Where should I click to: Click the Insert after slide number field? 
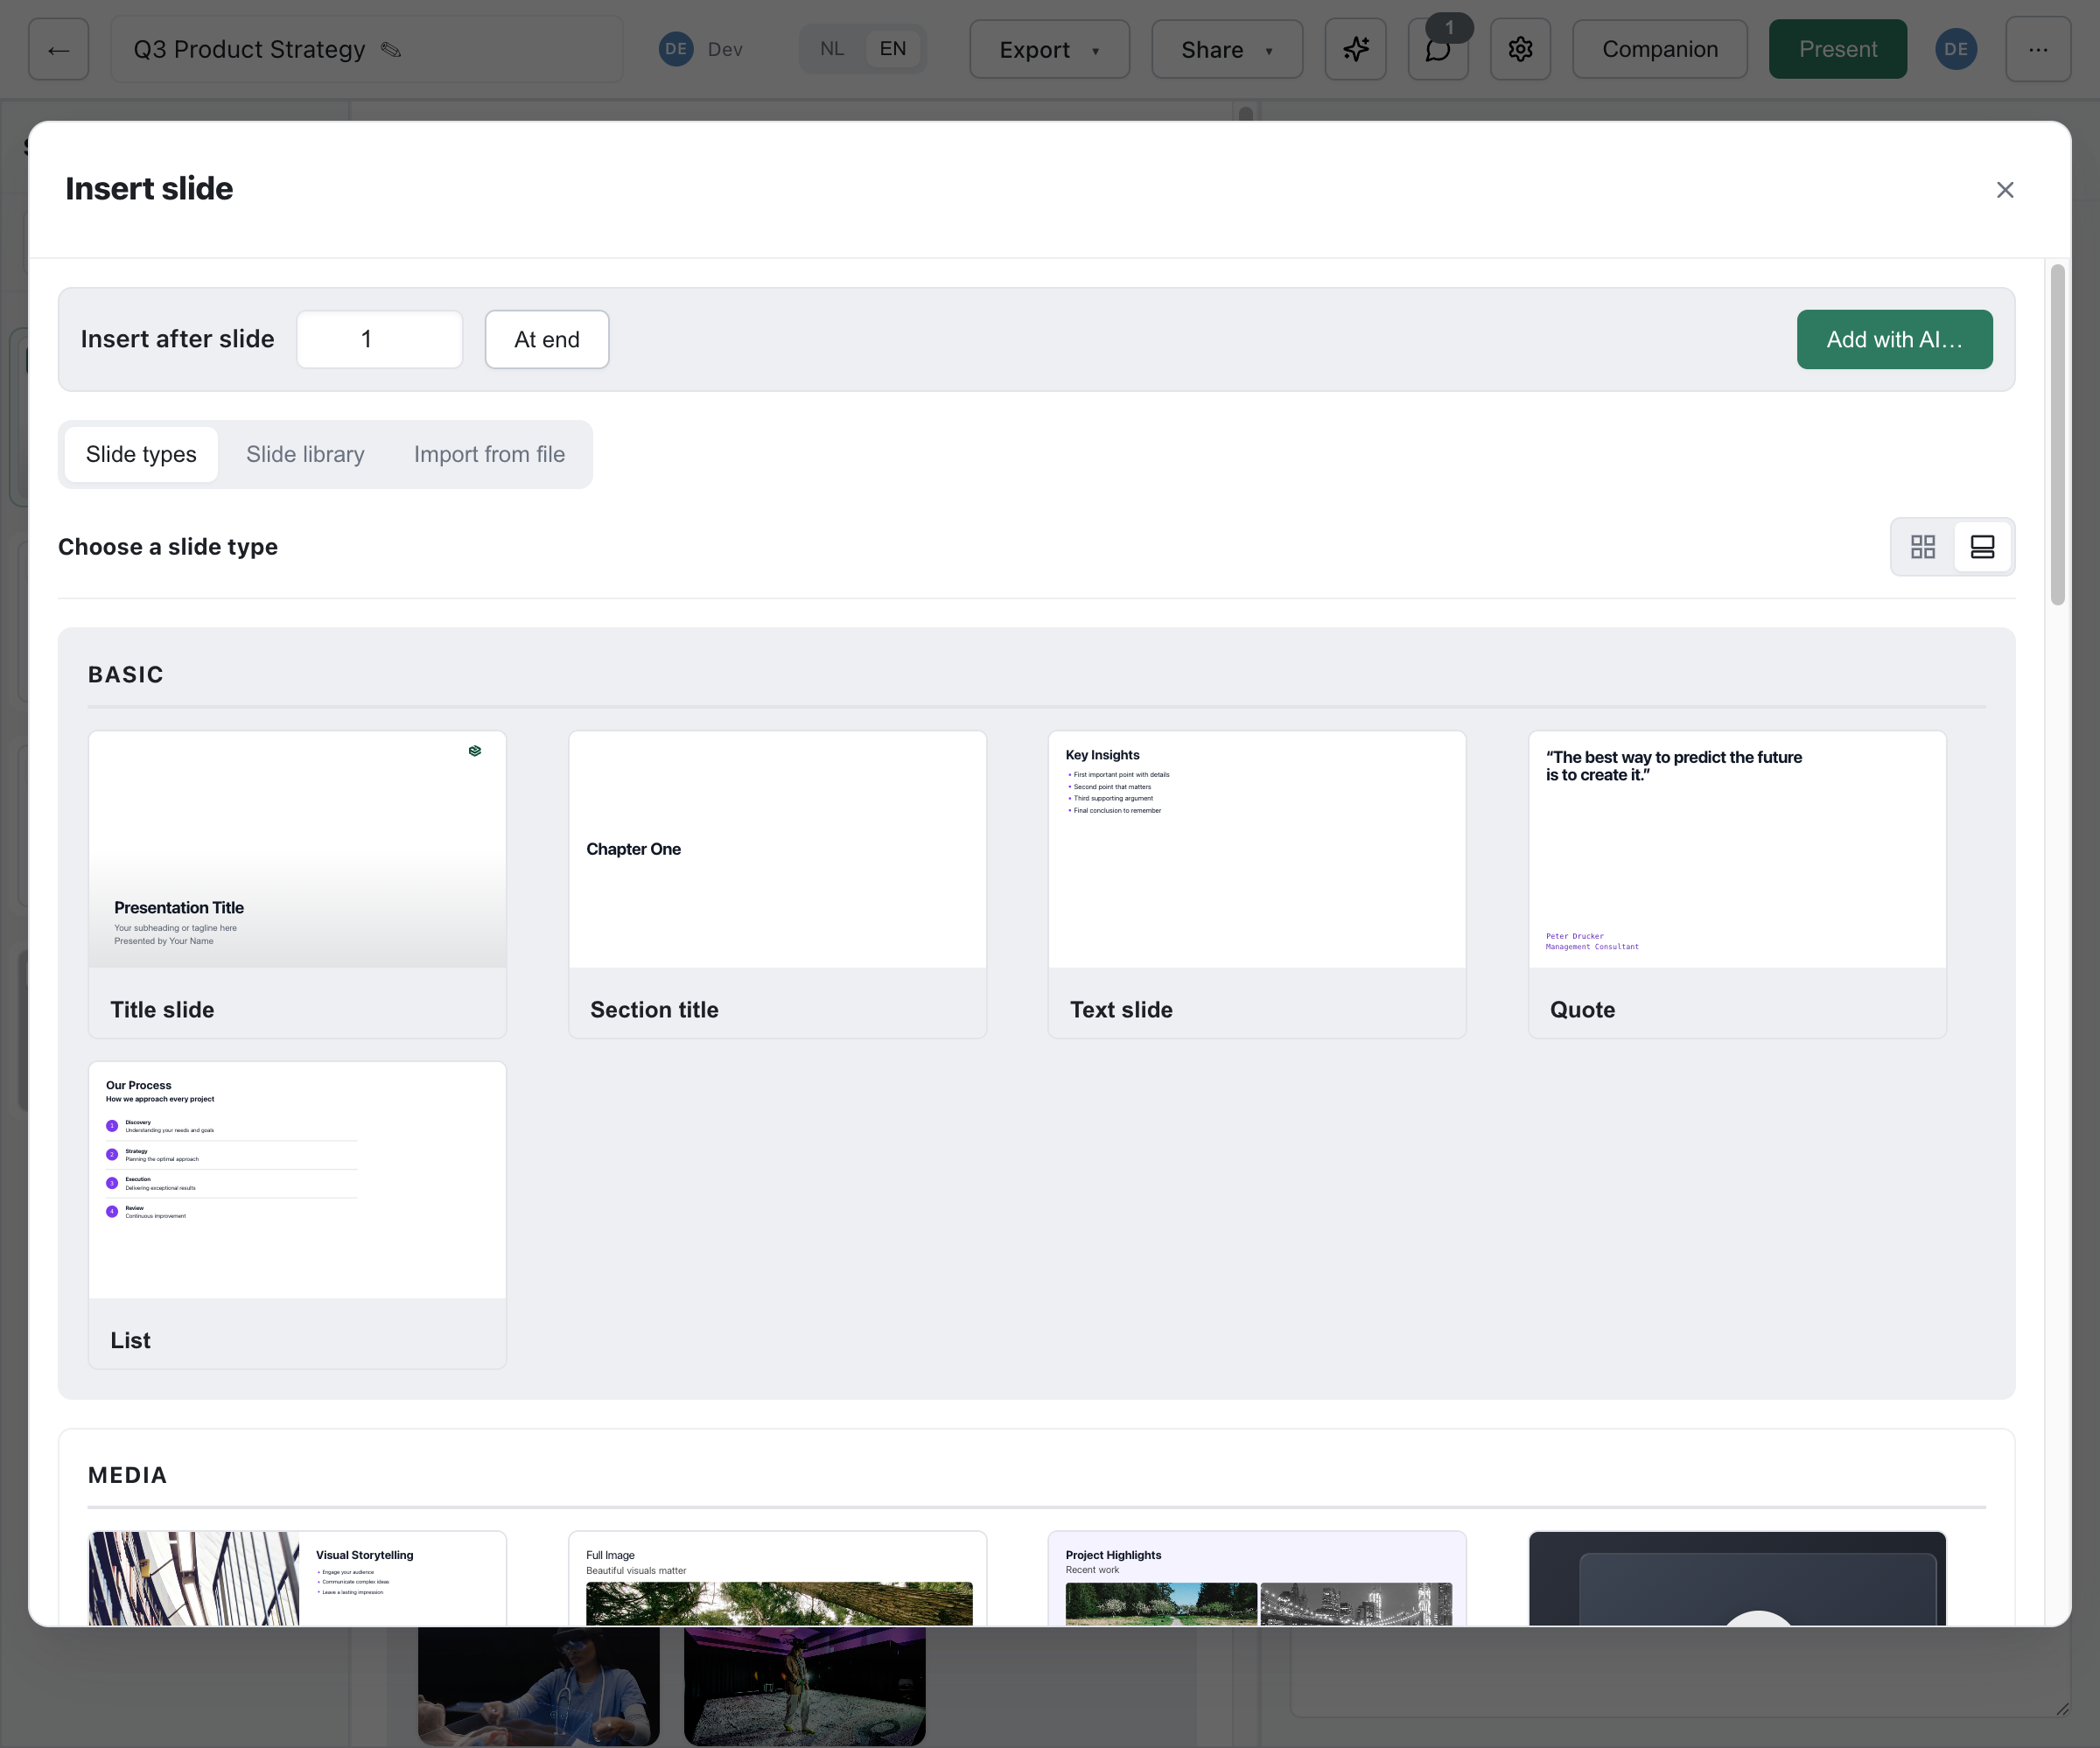[379, 339]
